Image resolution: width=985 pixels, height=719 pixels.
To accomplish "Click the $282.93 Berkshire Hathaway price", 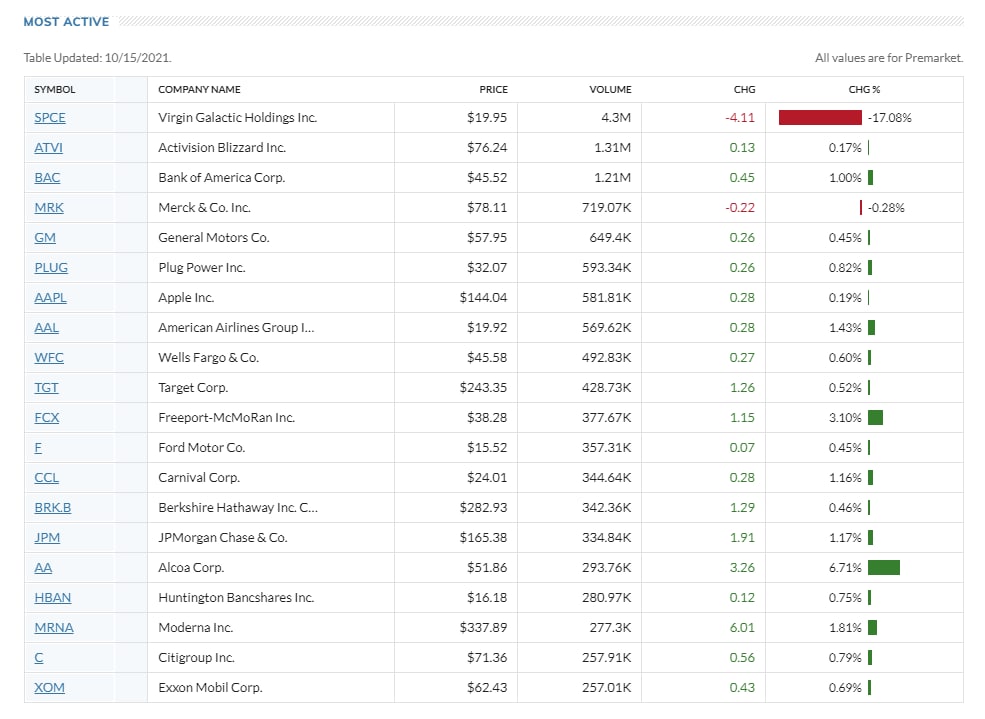I will tap(483, 507).
